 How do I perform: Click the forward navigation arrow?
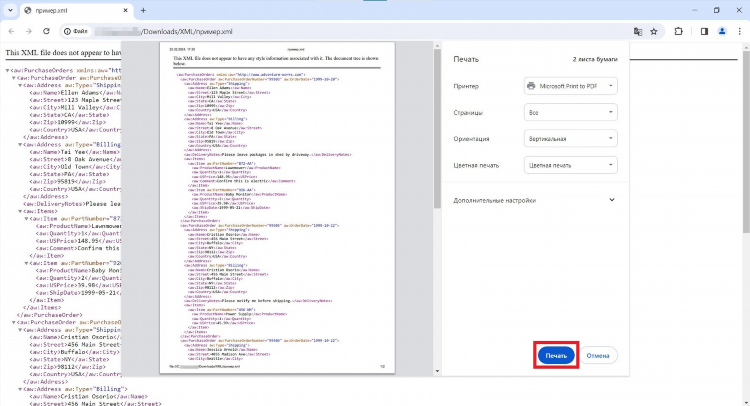coord(29,32)
